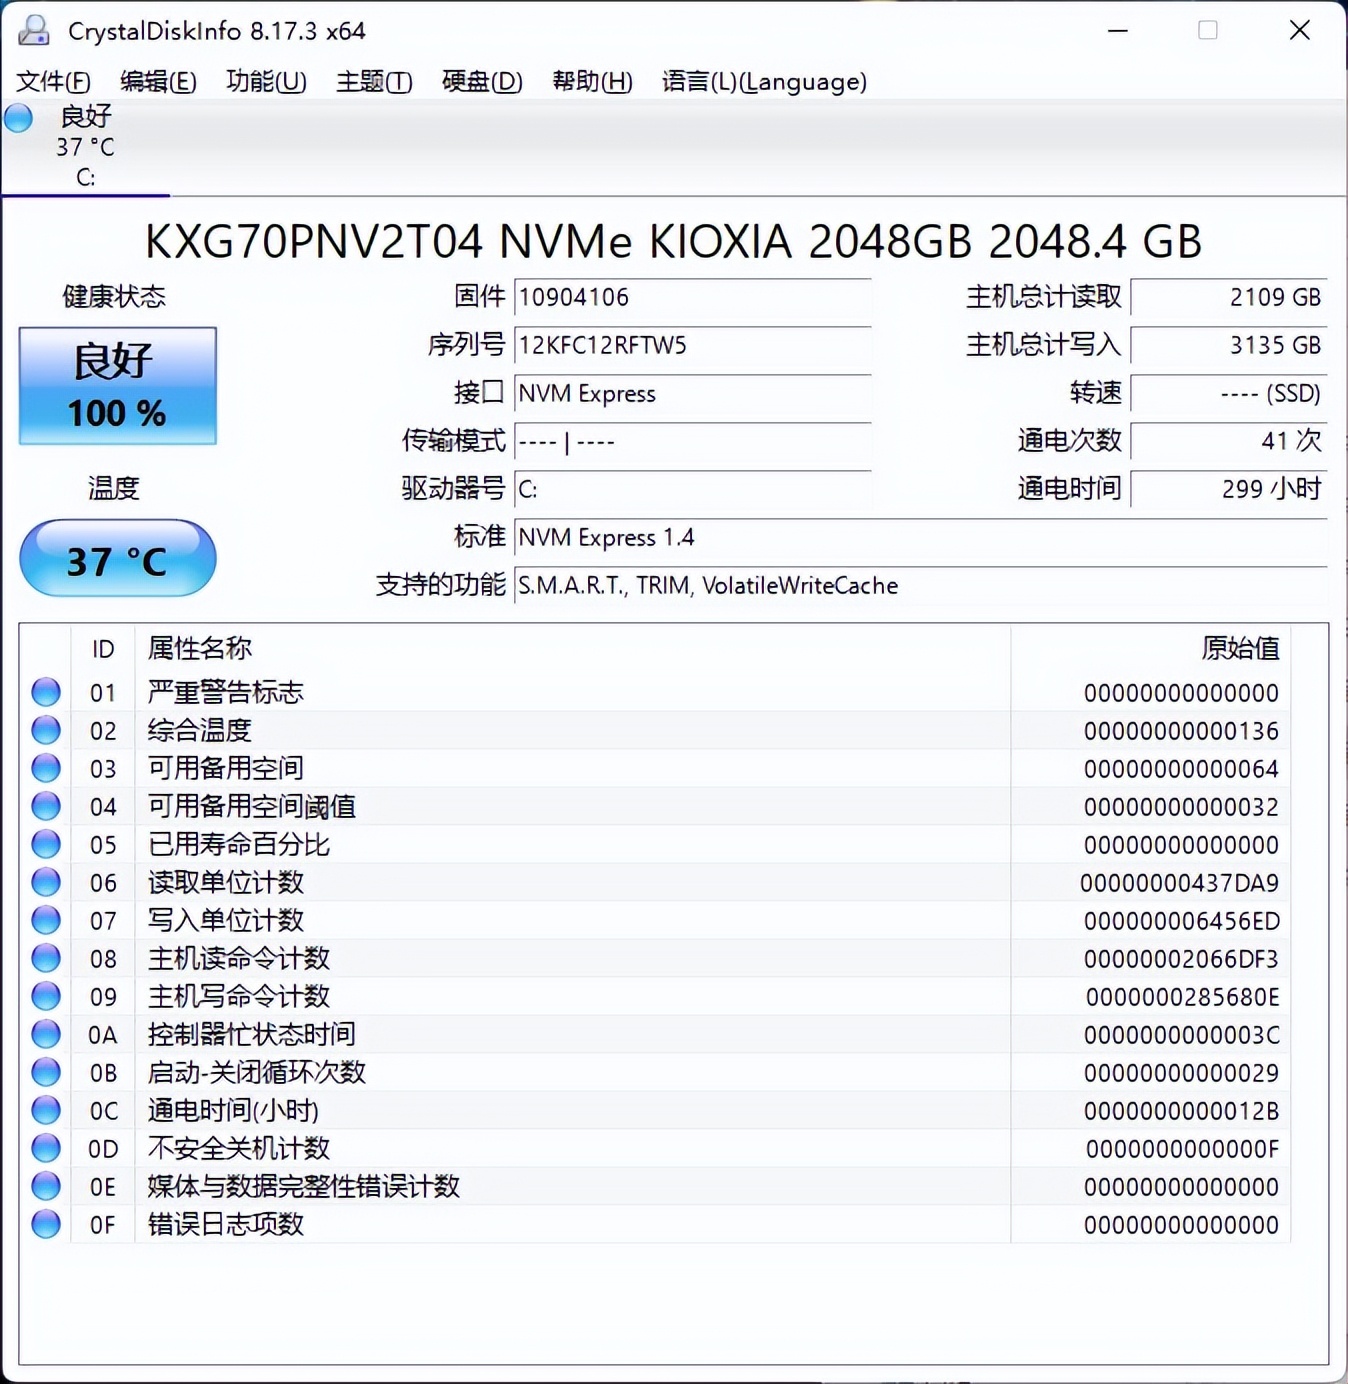The height and width of the screenshot is (1384, 1348).
Task: Select the status light for 不安全关机计数
Action: coord(45,1148)
